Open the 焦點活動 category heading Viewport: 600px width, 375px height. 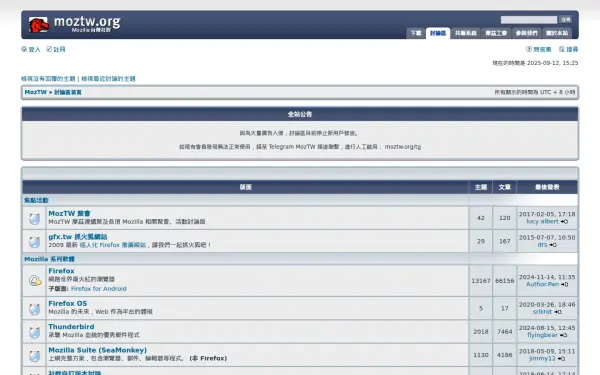coord(36,200)
